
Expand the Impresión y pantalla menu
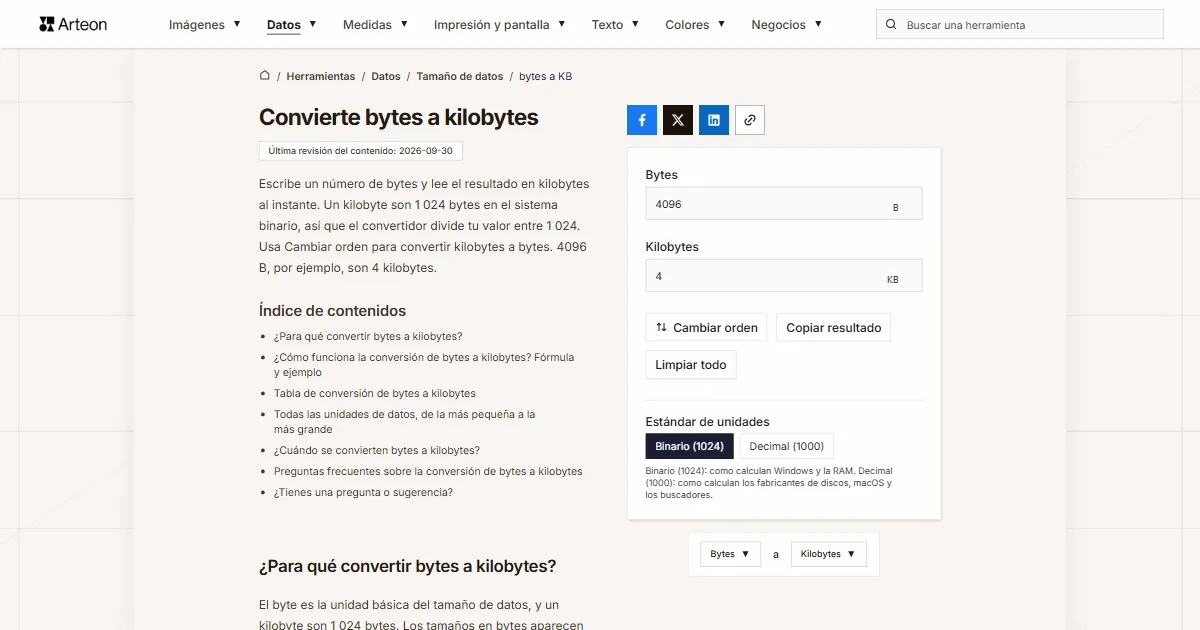pyautogui.click(x=500, y=25)
